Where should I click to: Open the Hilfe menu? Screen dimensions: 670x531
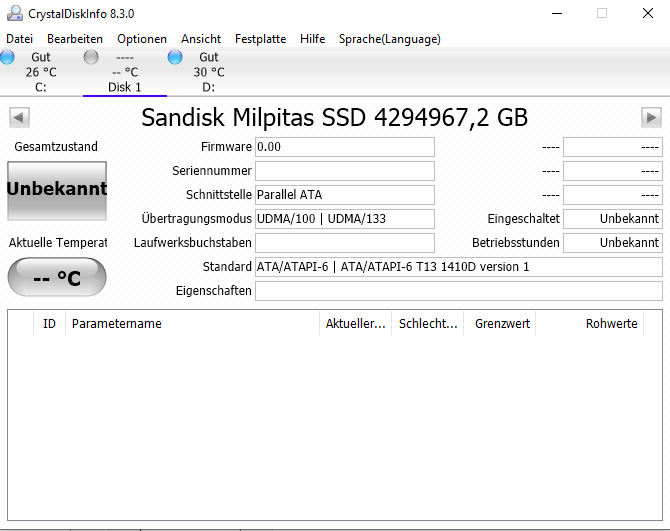point(312,39)
